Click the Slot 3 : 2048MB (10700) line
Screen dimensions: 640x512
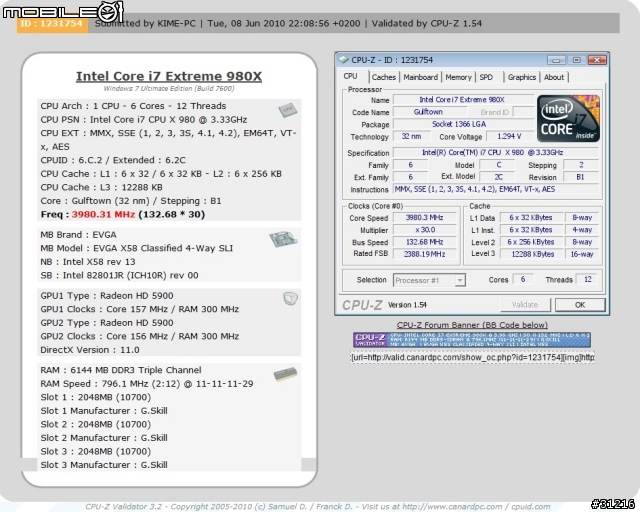click(96, 452)
